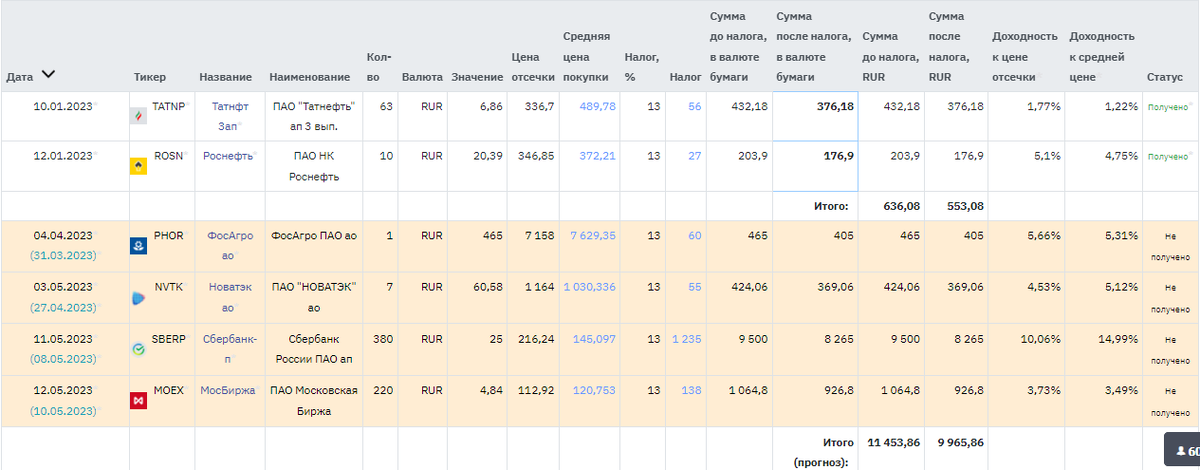Click average purchase price 1 030,336

pyautogui.click(x=590, y=287)
